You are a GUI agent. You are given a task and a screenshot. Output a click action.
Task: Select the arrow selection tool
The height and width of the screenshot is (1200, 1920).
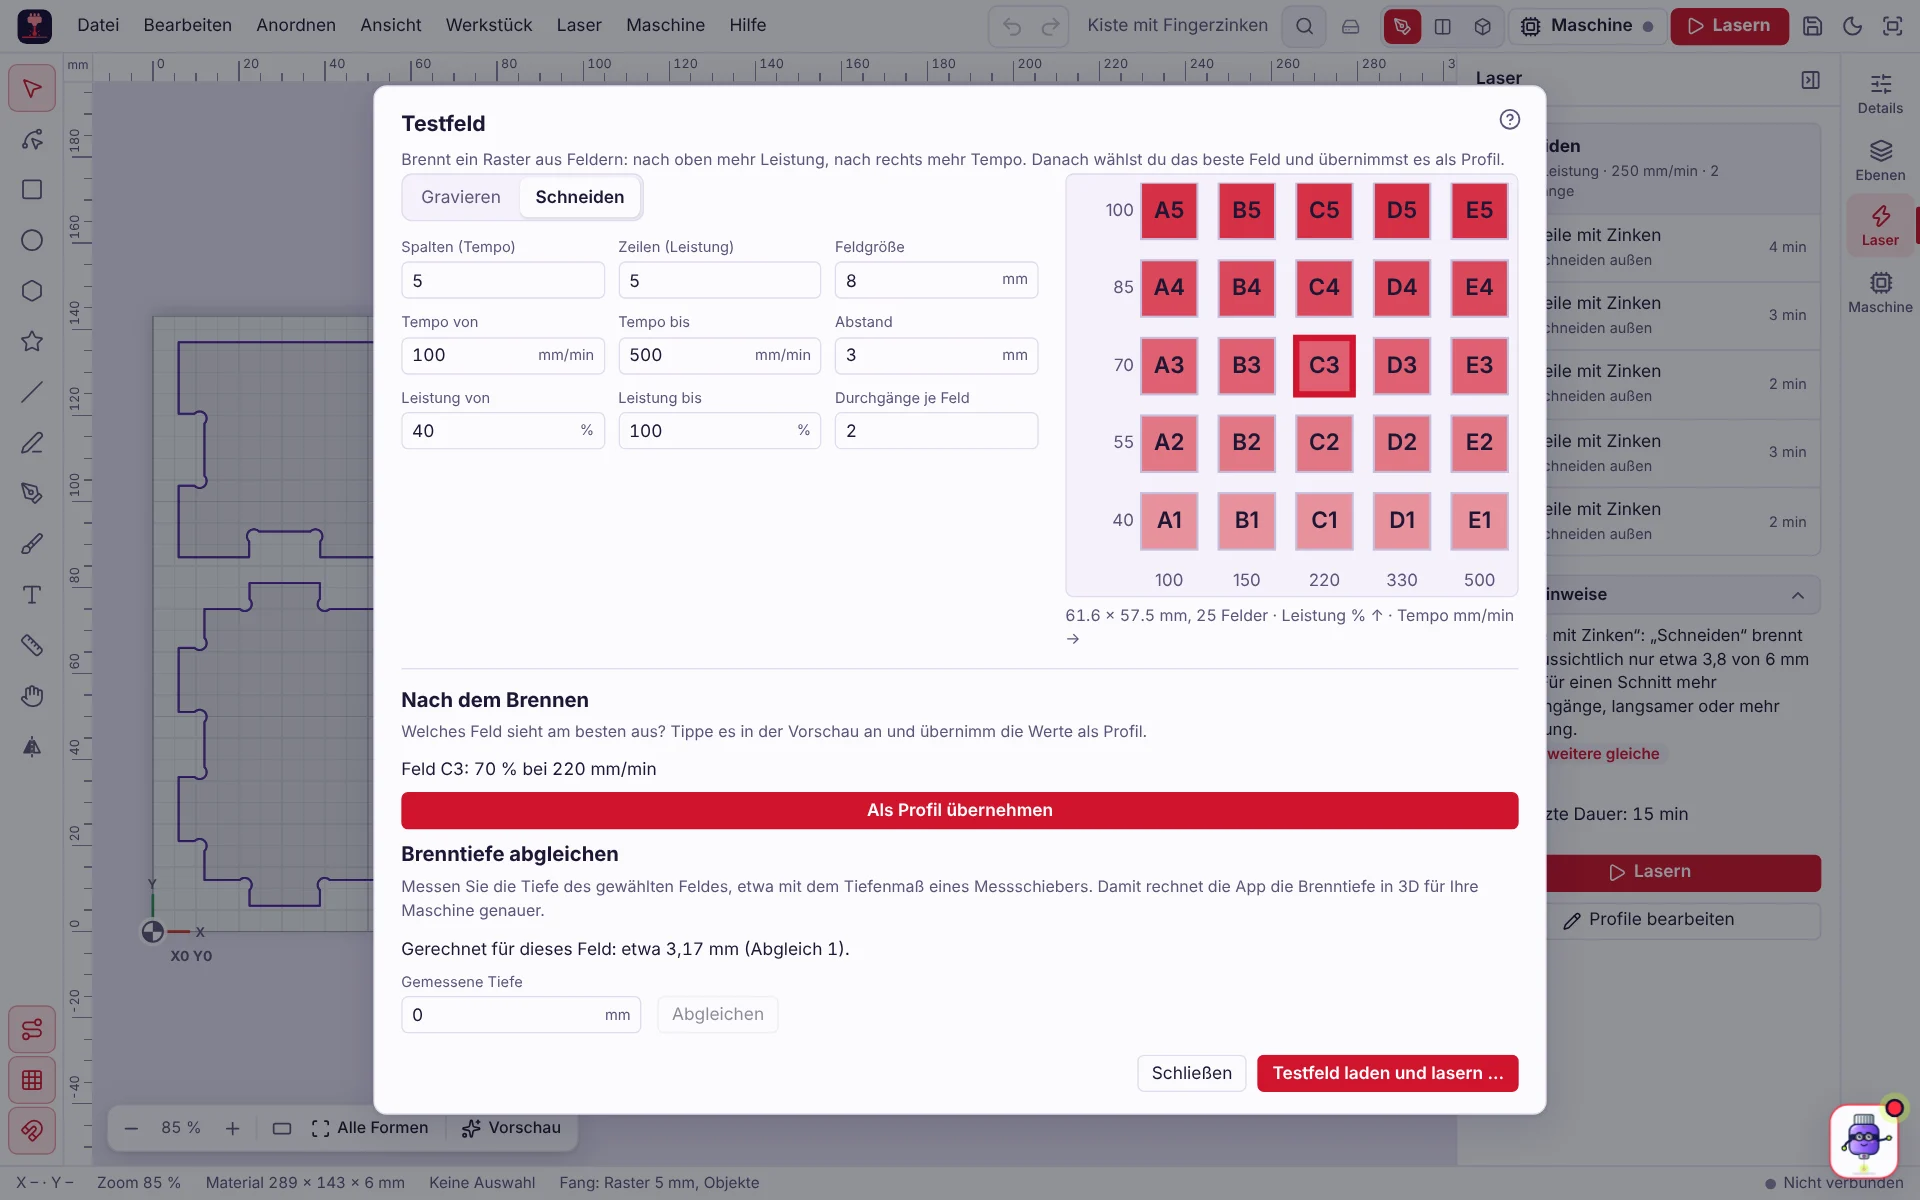(x=32, y=89)
